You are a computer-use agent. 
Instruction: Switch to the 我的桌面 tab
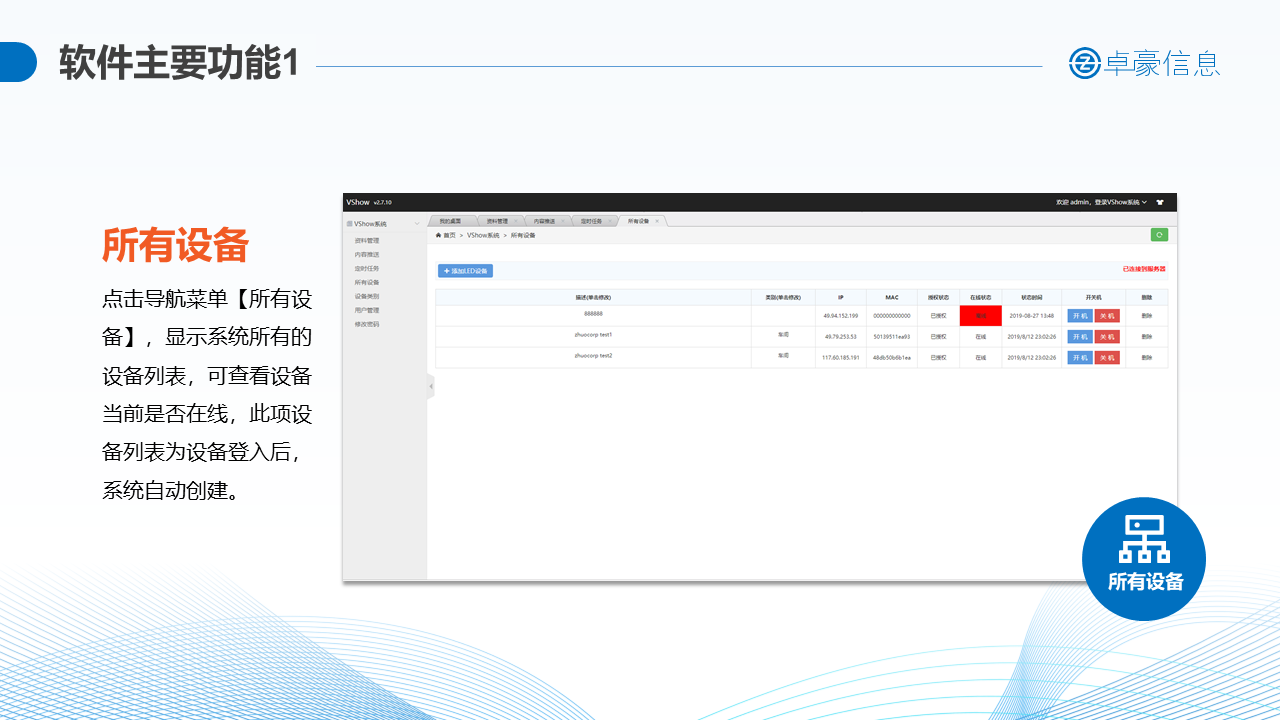click(x=450, y=221)
